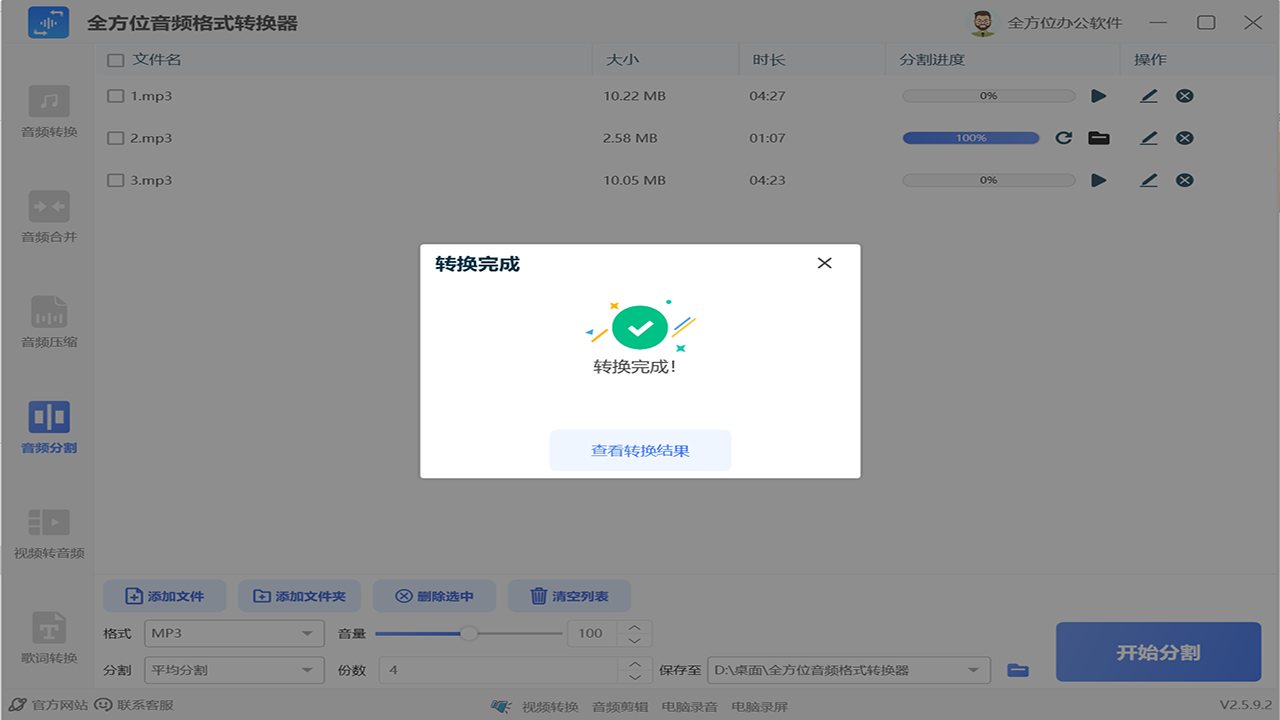Open the 音频压缩 panel

click(x=47, y=318)
